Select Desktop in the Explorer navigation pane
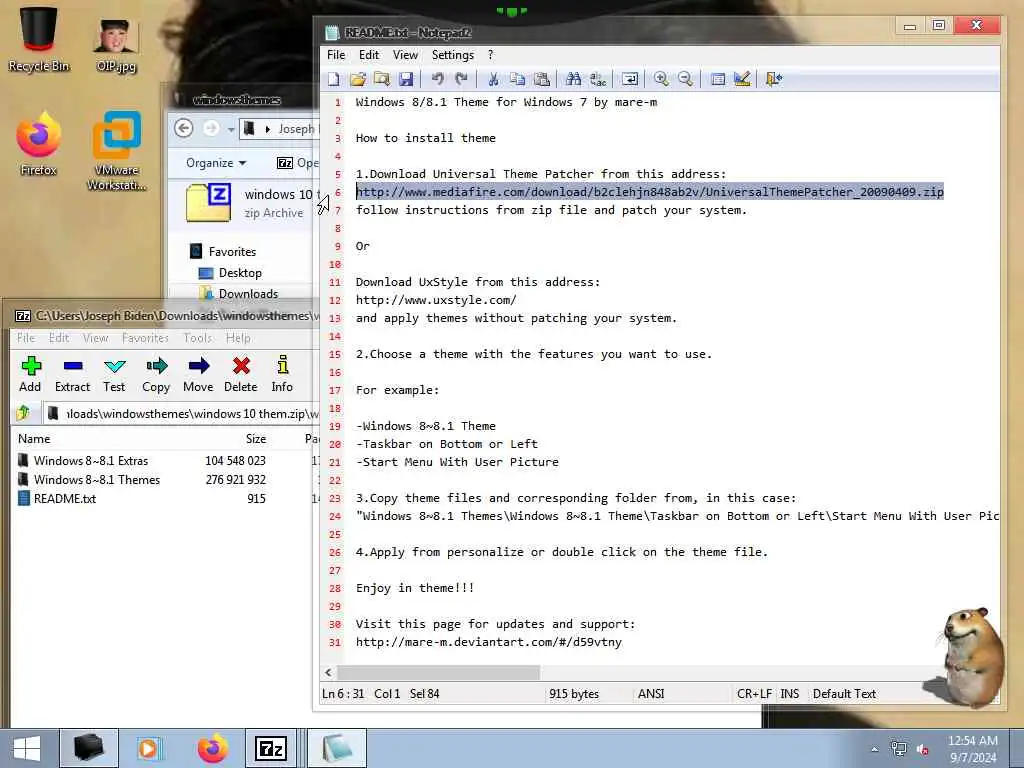This screenshot has width=1024, height=768. [240, 273]
